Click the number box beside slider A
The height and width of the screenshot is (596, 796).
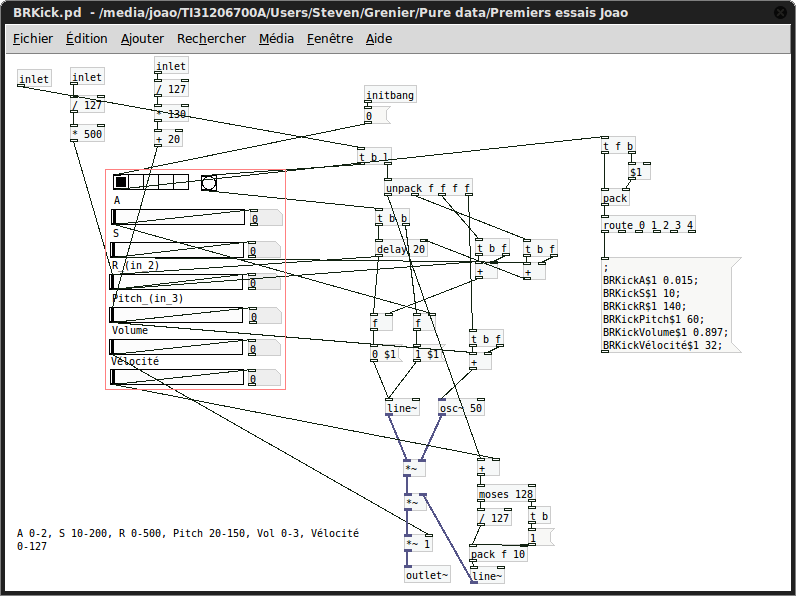point(266,218)
